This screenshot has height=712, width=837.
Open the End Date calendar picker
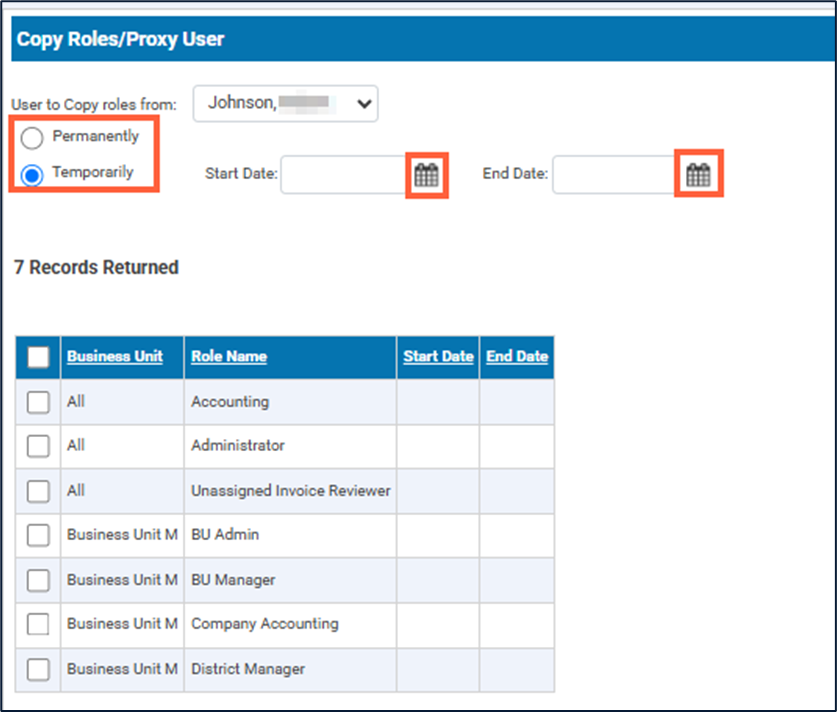[x=698, y=175]
